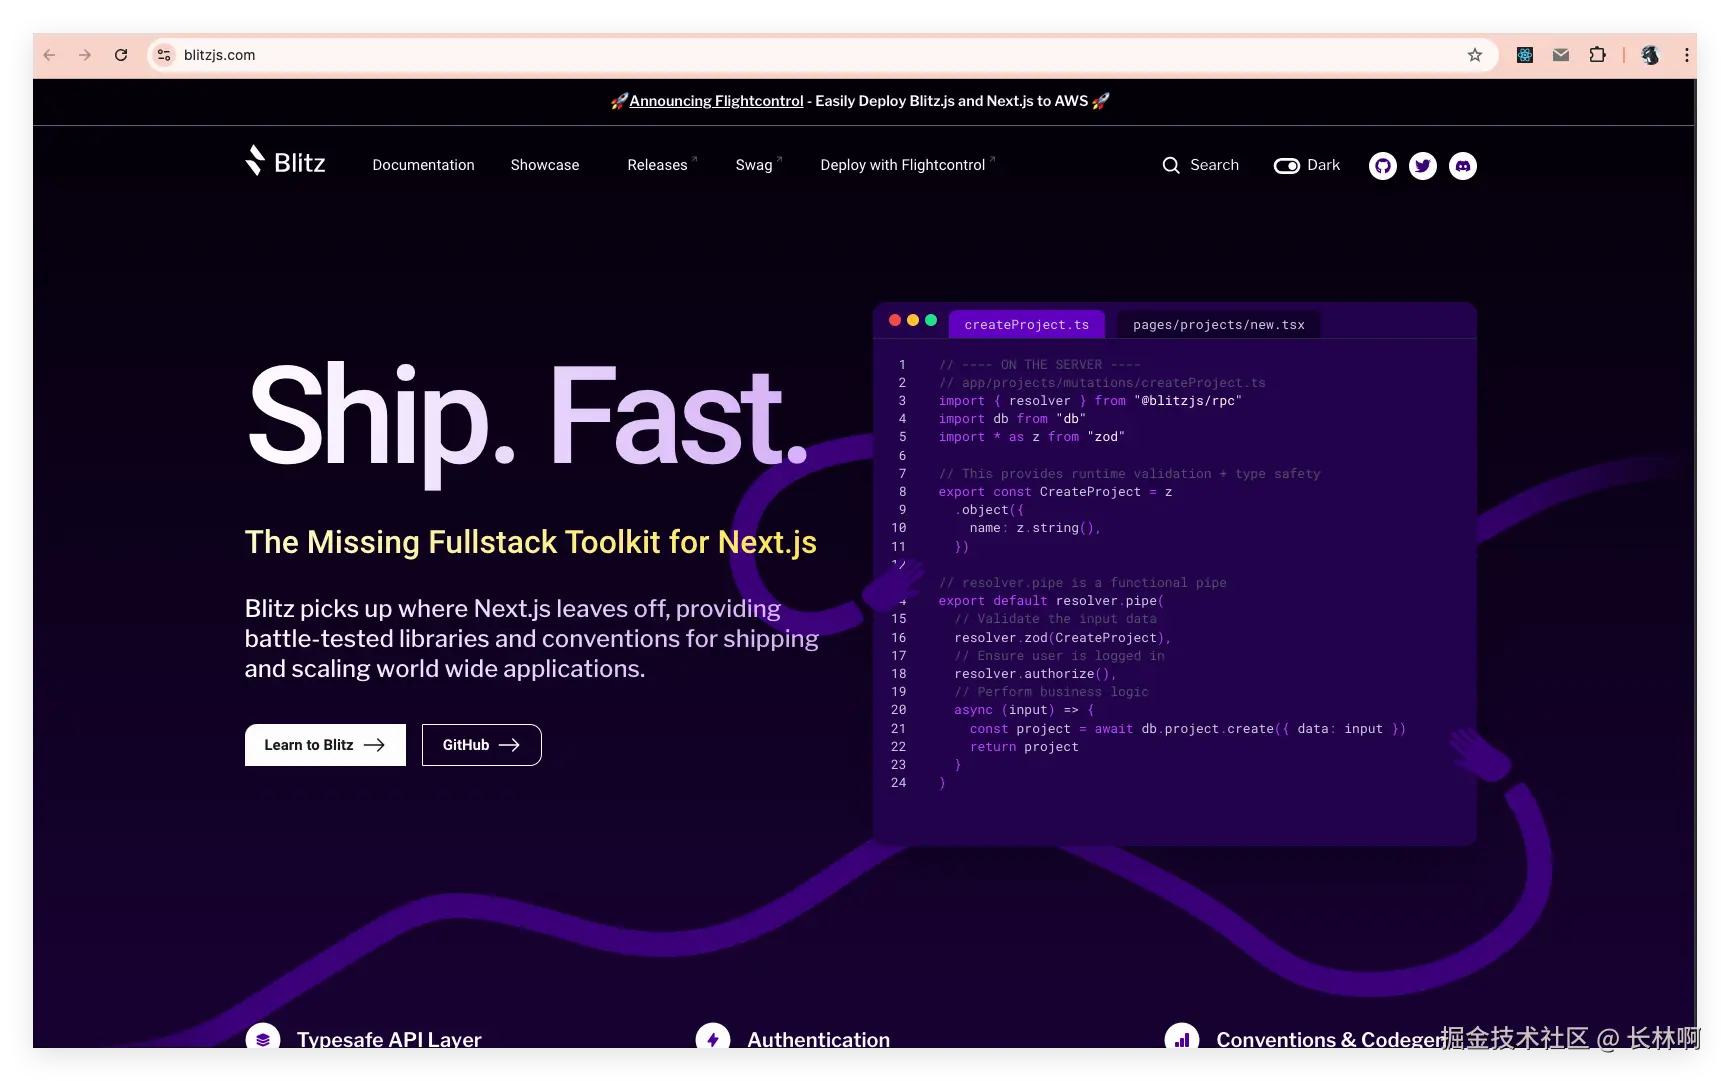Open the browser profile avatar
This screenshot has height=1081, width=1730.
pos(1650,55)
